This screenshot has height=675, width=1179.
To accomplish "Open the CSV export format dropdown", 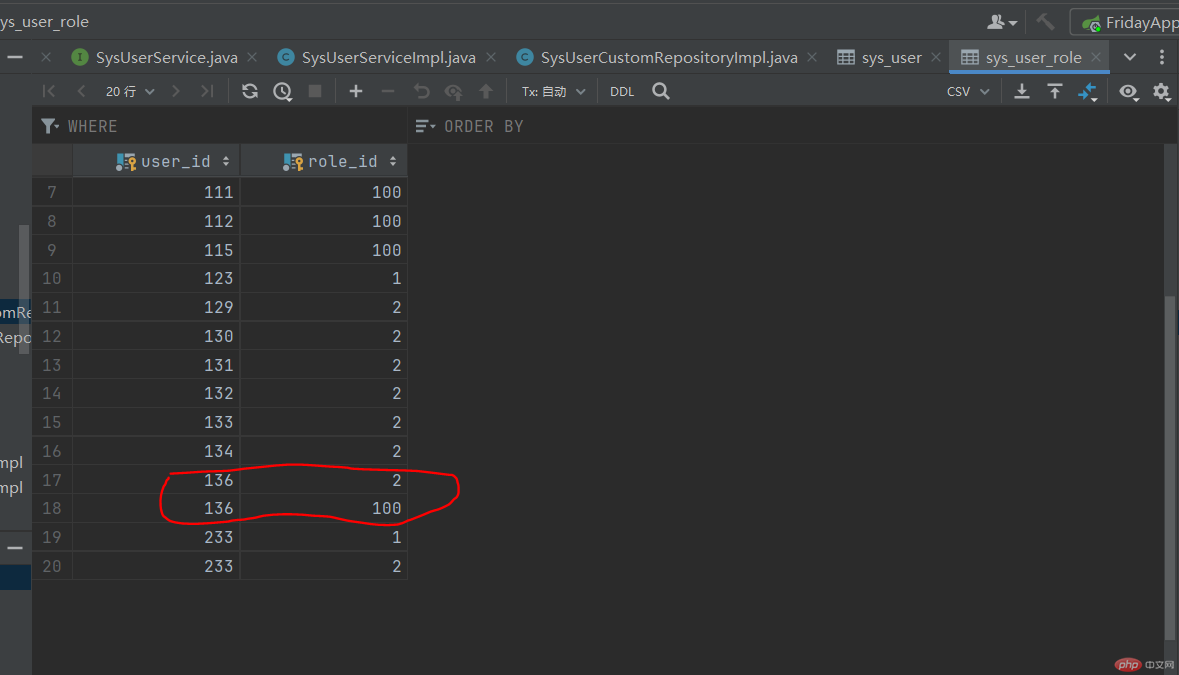I will [x=968, y=92].
